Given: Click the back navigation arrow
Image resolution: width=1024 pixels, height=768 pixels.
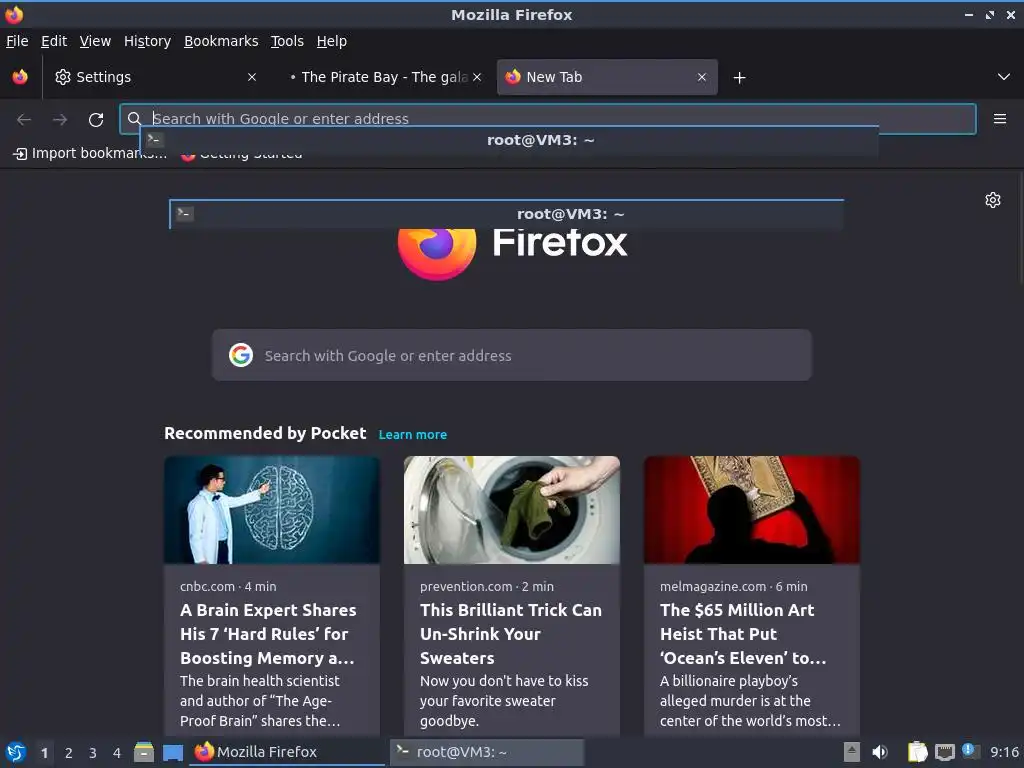Looking at the screenshot, I should point(24,120).
